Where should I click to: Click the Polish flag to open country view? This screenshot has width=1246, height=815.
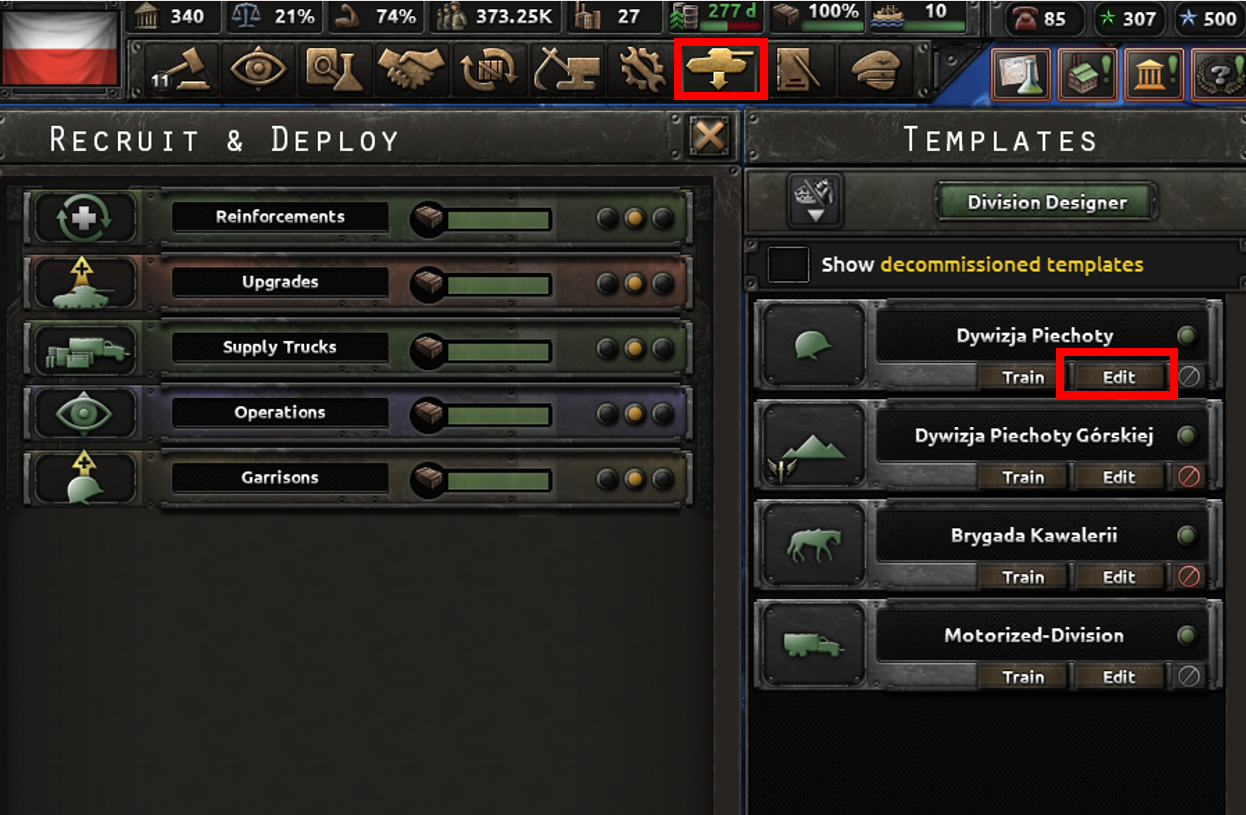60,50
